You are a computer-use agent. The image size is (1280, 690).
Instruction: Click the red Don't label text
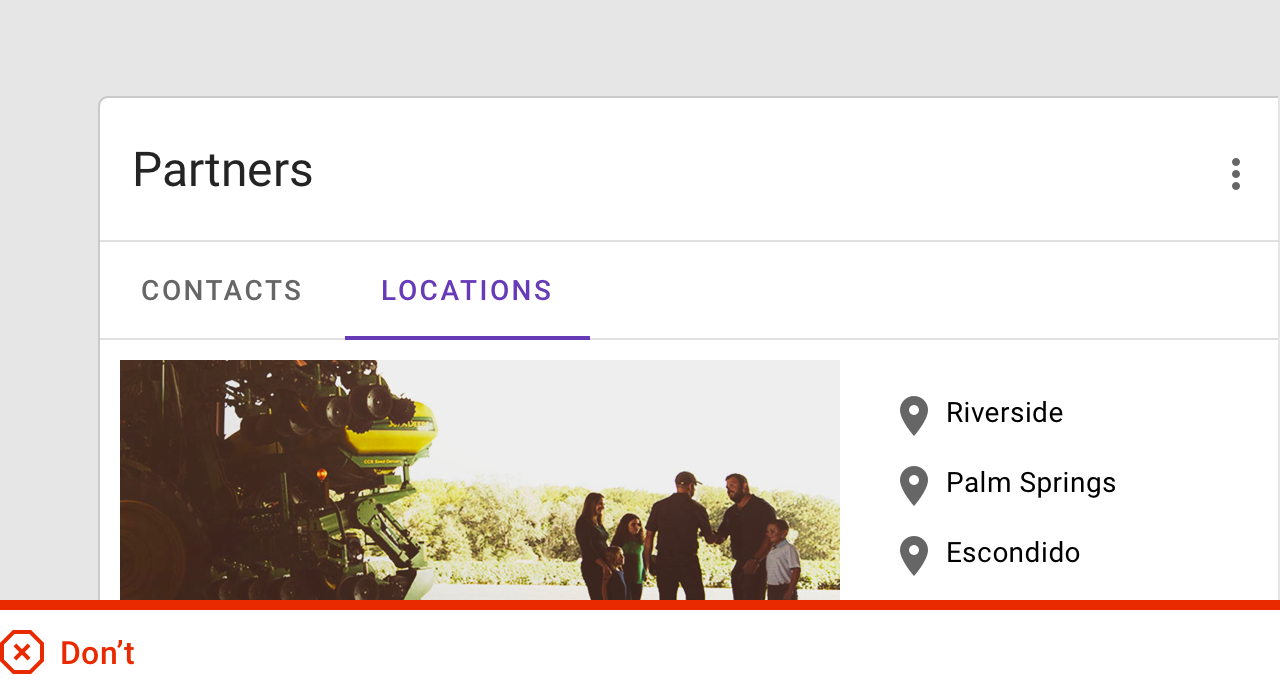[x=97, y=654]
